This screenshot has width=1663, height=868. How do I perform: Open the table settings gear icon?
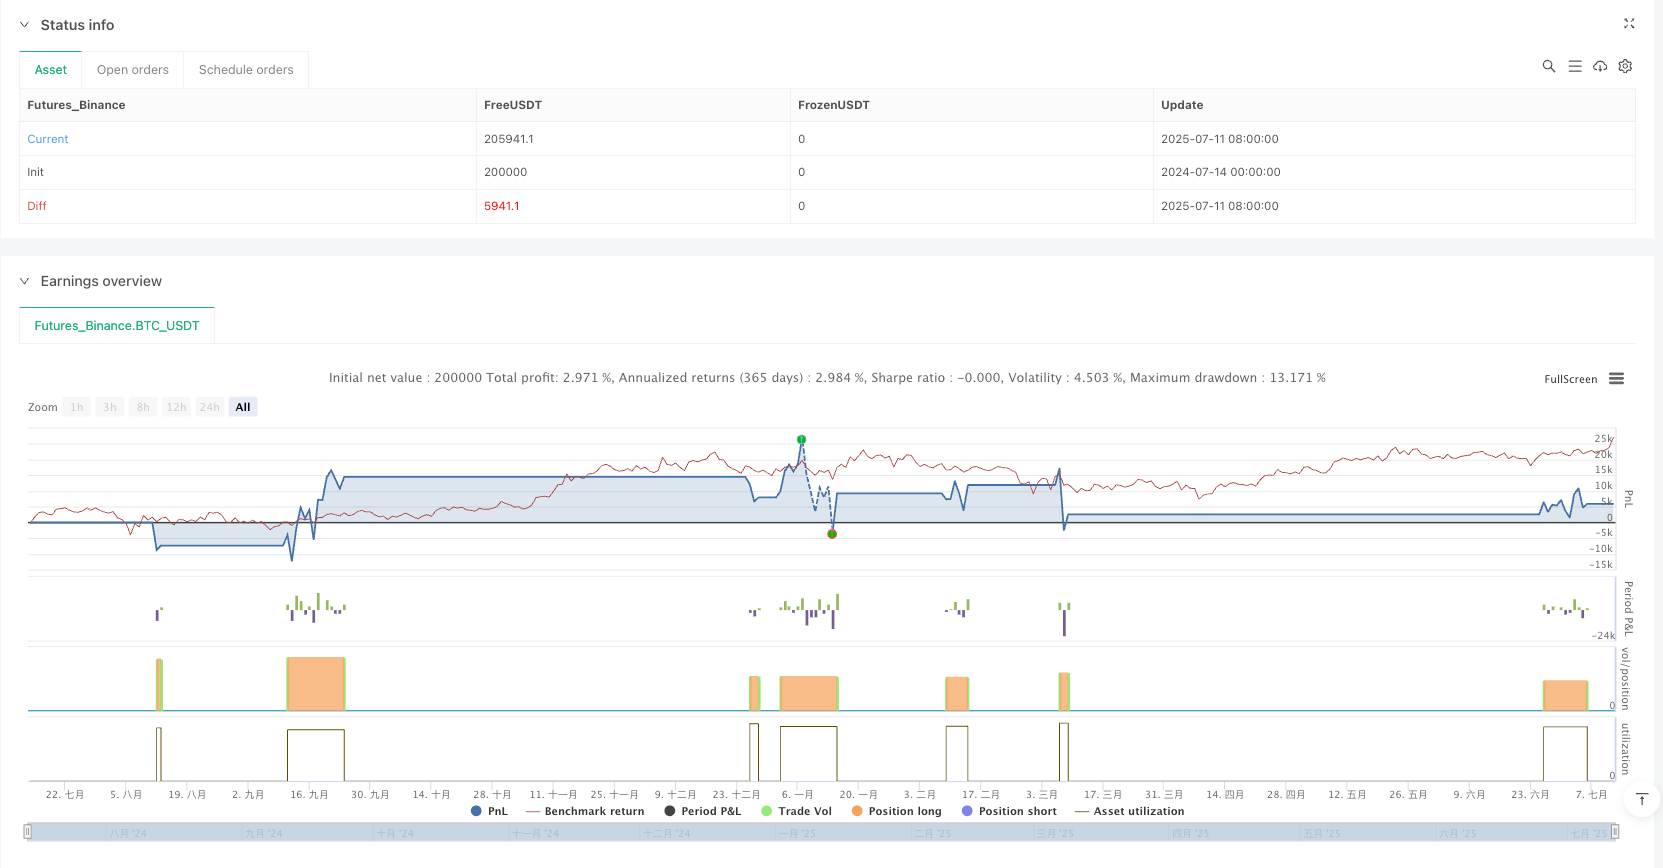click(1625, 66)
